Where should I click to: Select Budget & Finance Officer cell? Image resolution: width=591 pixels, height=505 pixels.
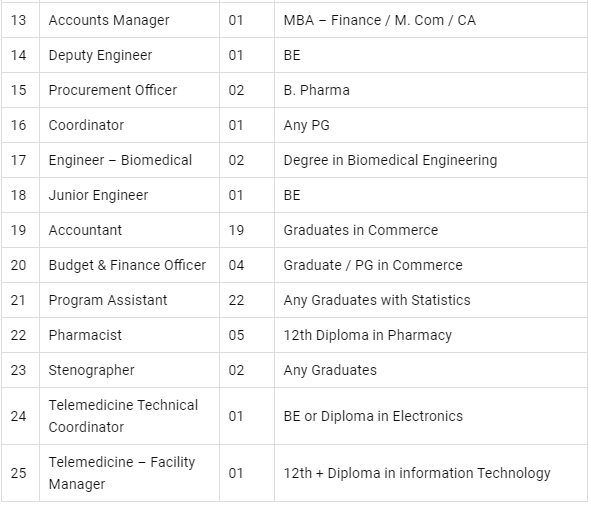click(127, 265)
